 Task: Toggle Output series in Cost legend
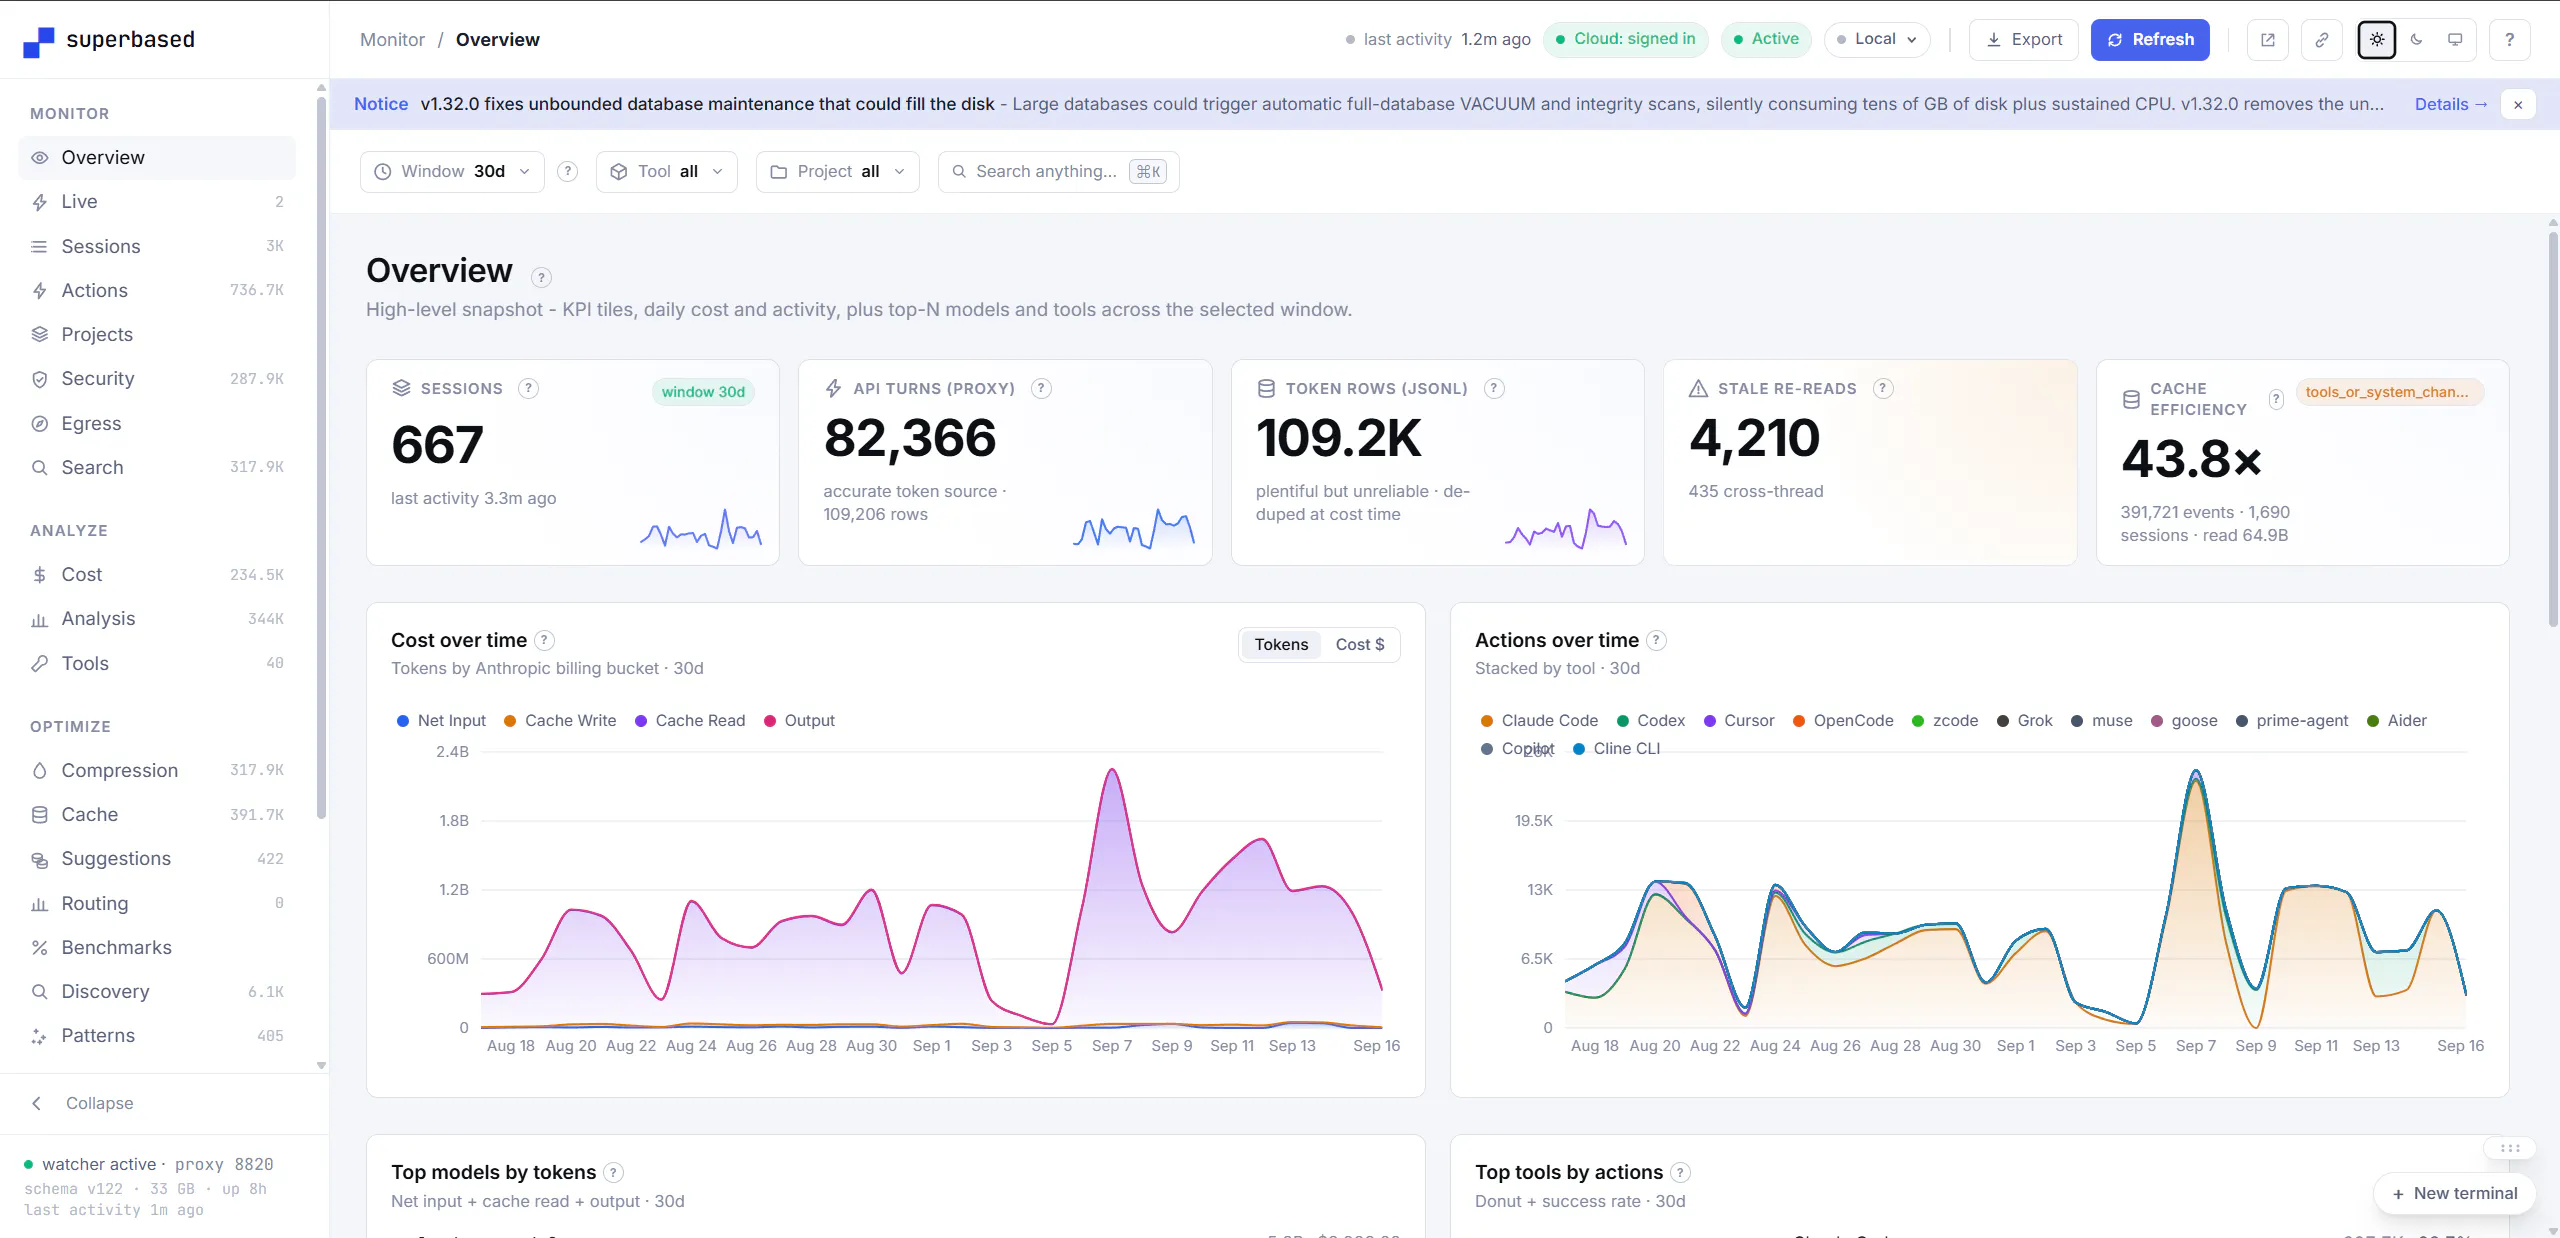tap(799, 720)
